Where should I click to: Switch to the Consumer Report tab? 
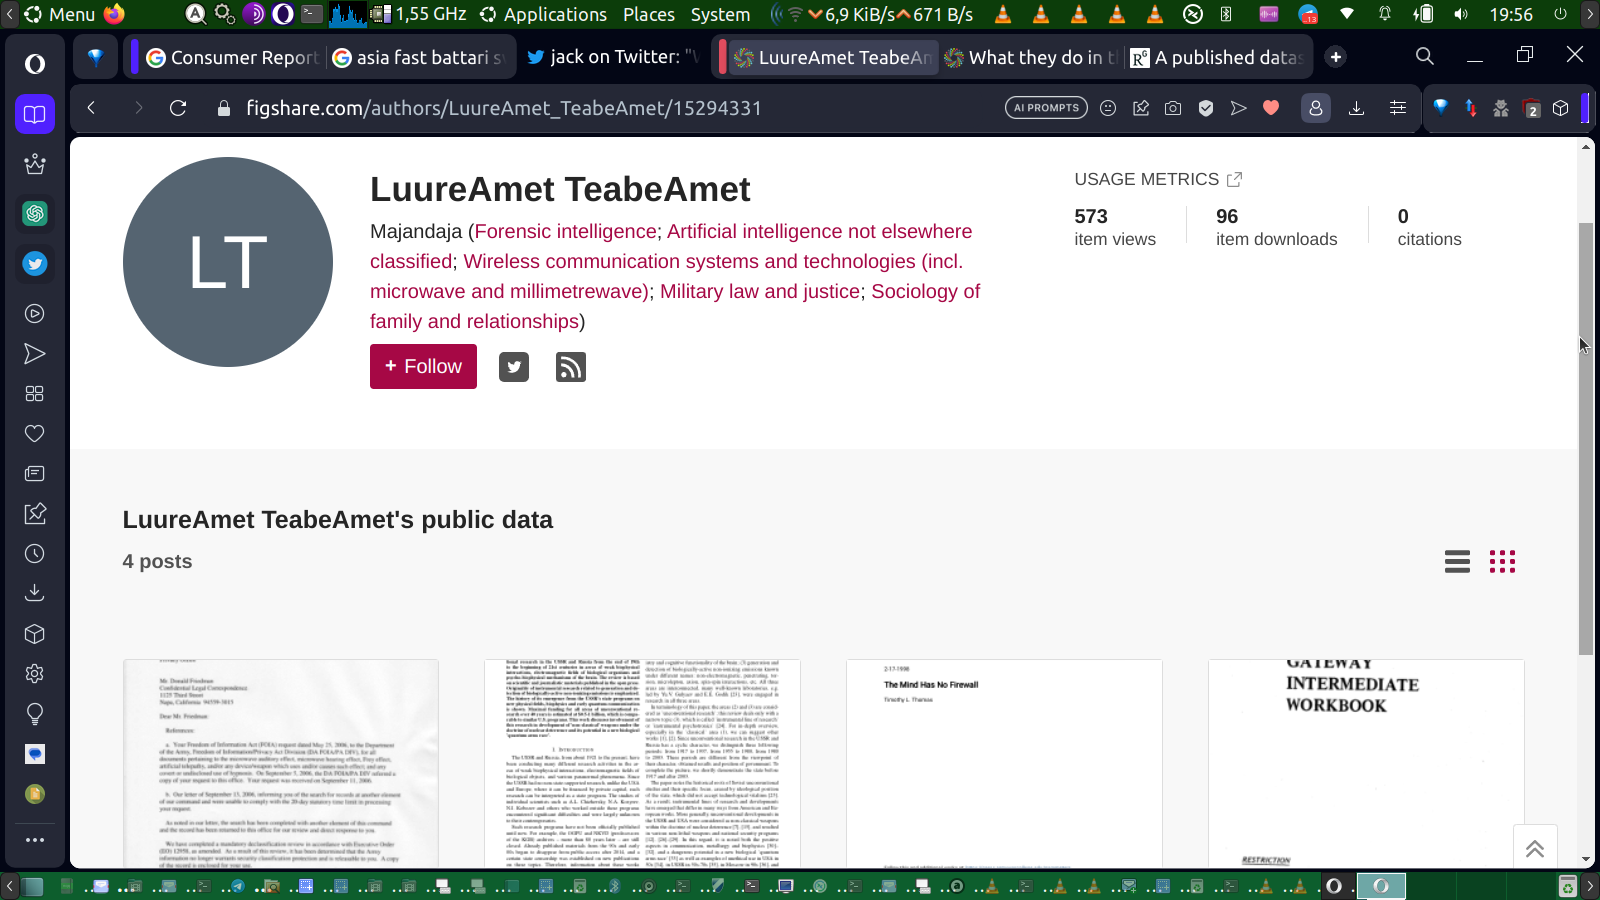pos(233,57)
